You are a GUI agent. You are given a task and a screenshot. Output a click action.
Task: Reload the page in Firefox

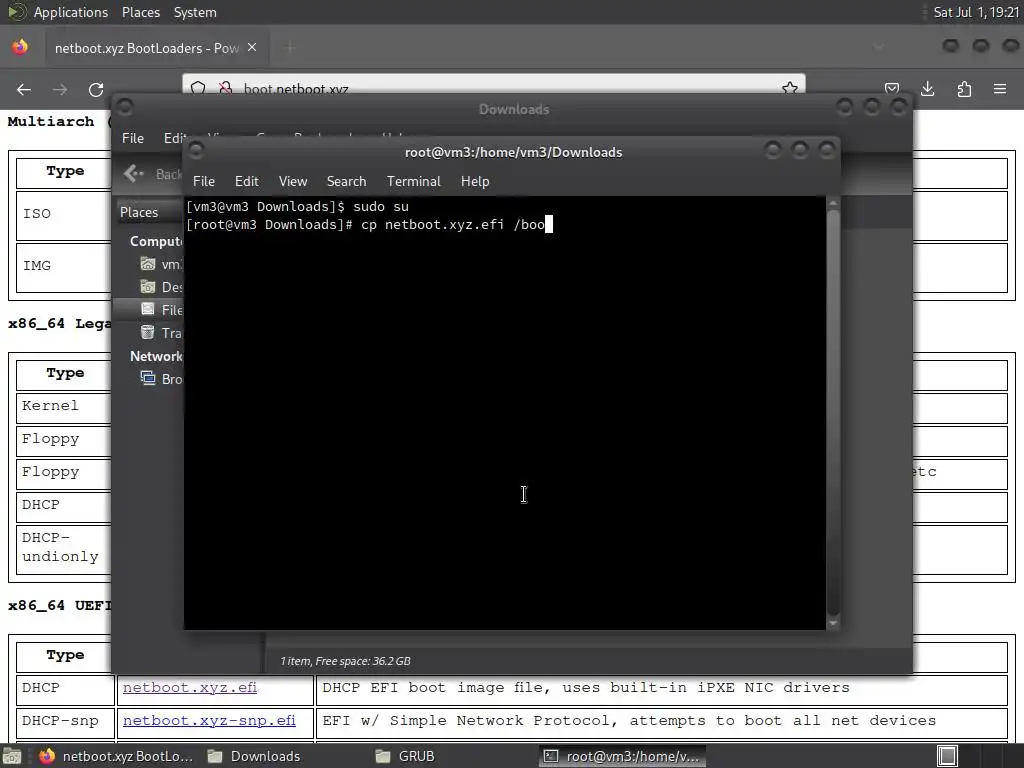point(96,89)
